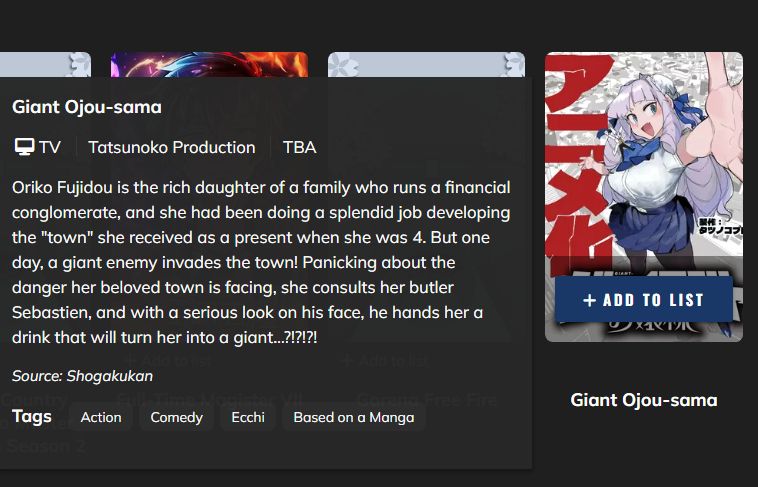Select the Action tag

tap(101, 417)
